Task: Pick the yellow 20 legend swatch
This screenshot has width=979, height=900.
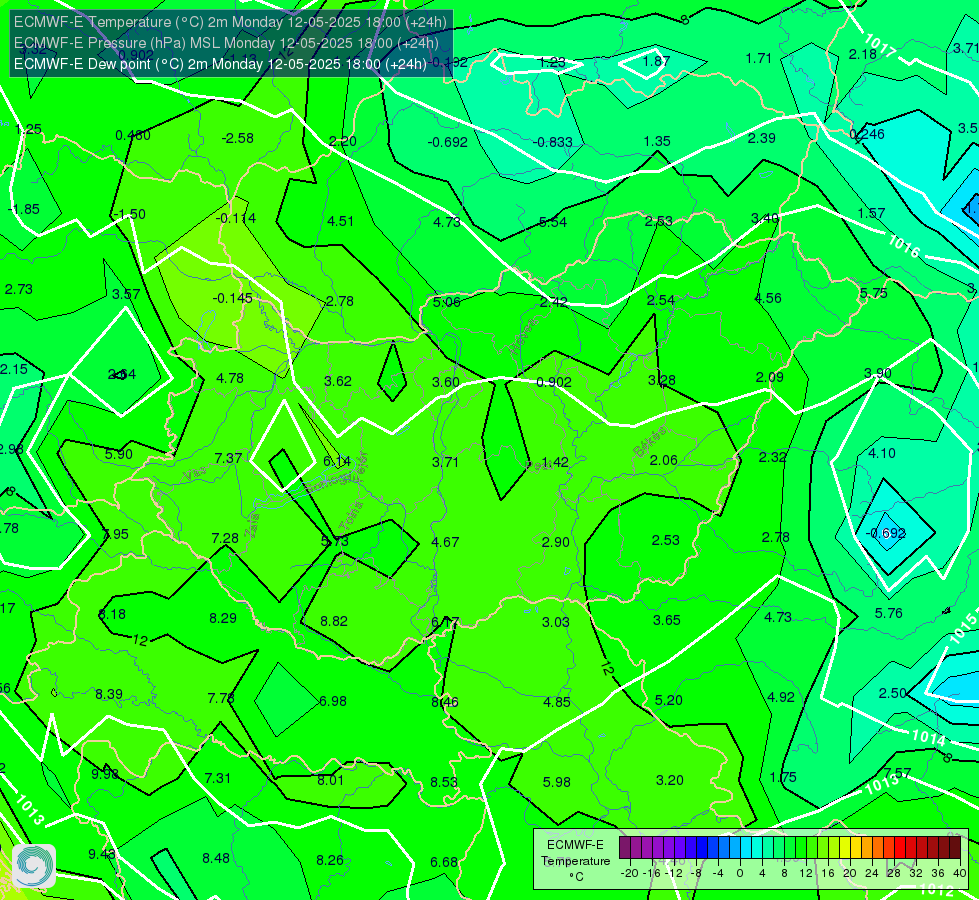Action: coord(845,848)
